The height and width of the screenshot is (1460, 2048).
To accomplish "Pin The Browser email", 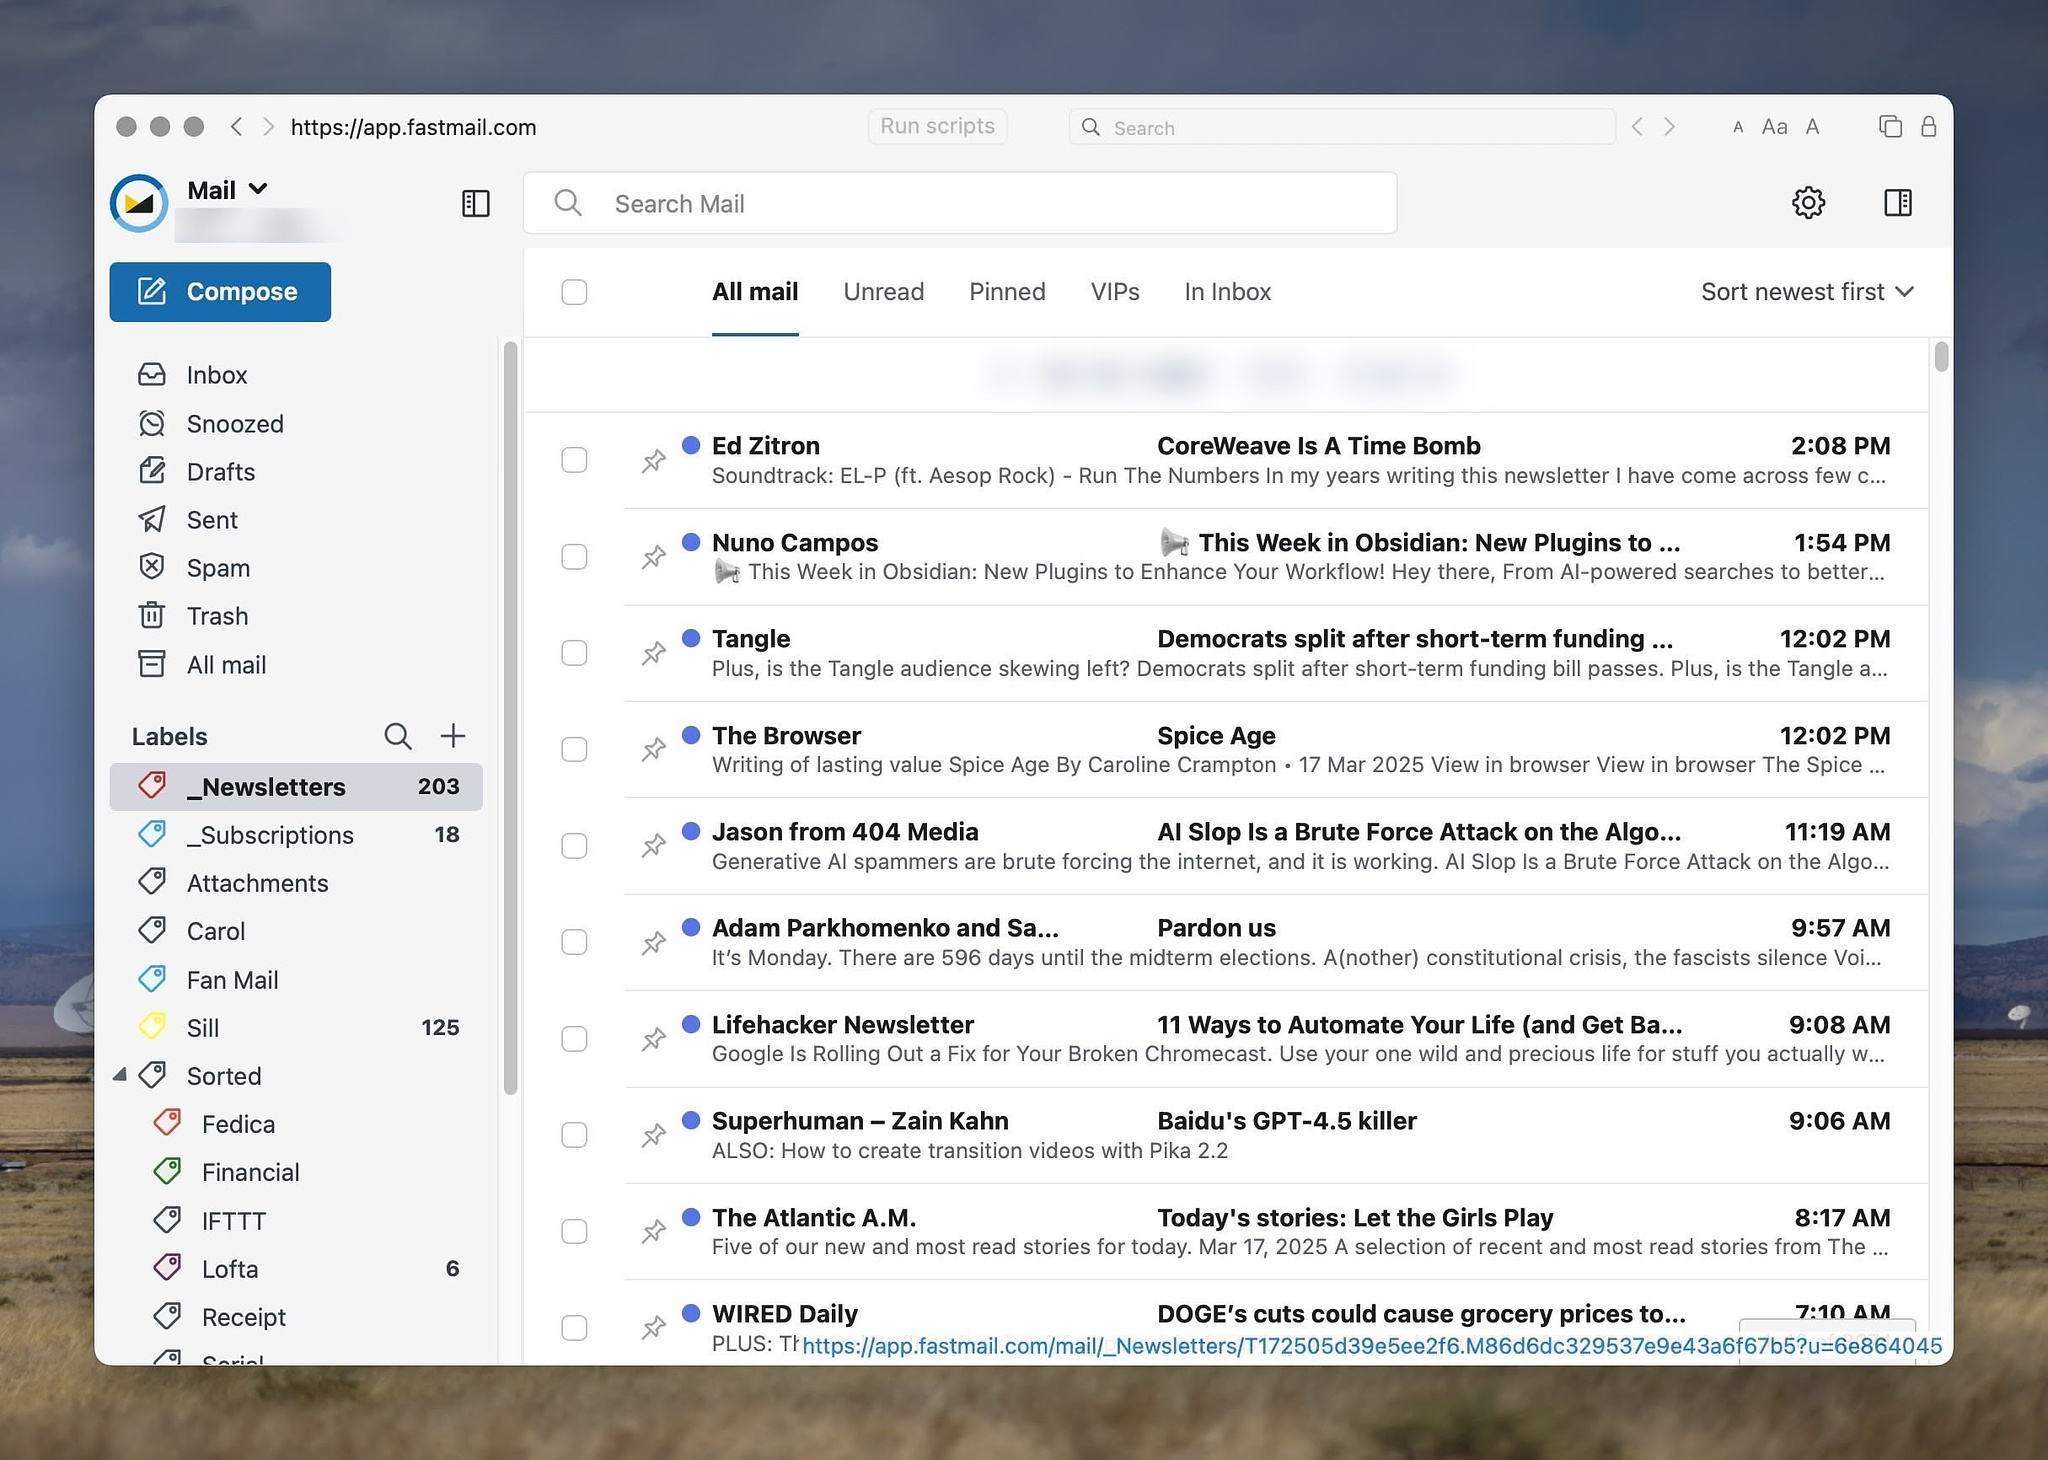I will click(x=654, y=749).
